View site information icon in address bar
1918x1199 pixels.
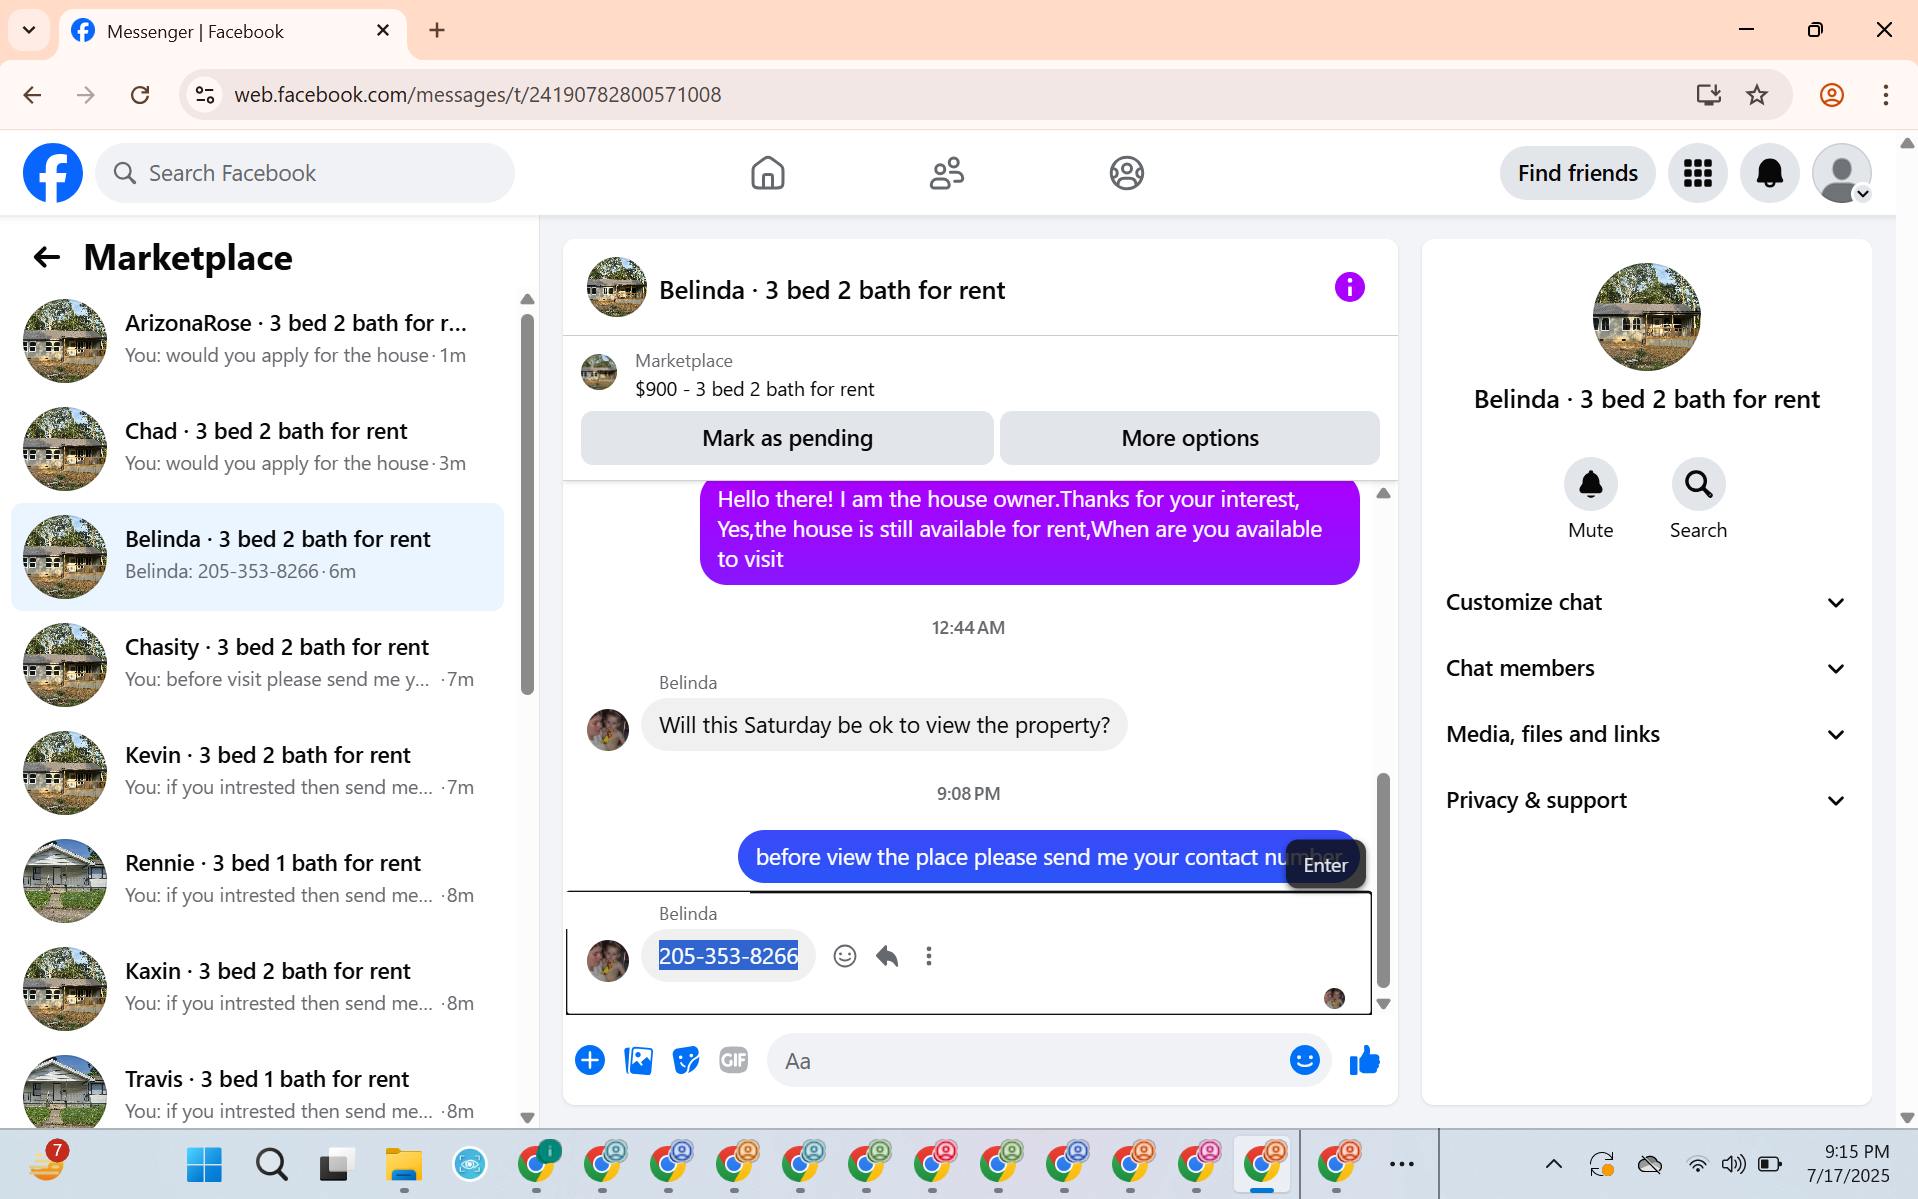pos(205,95)
